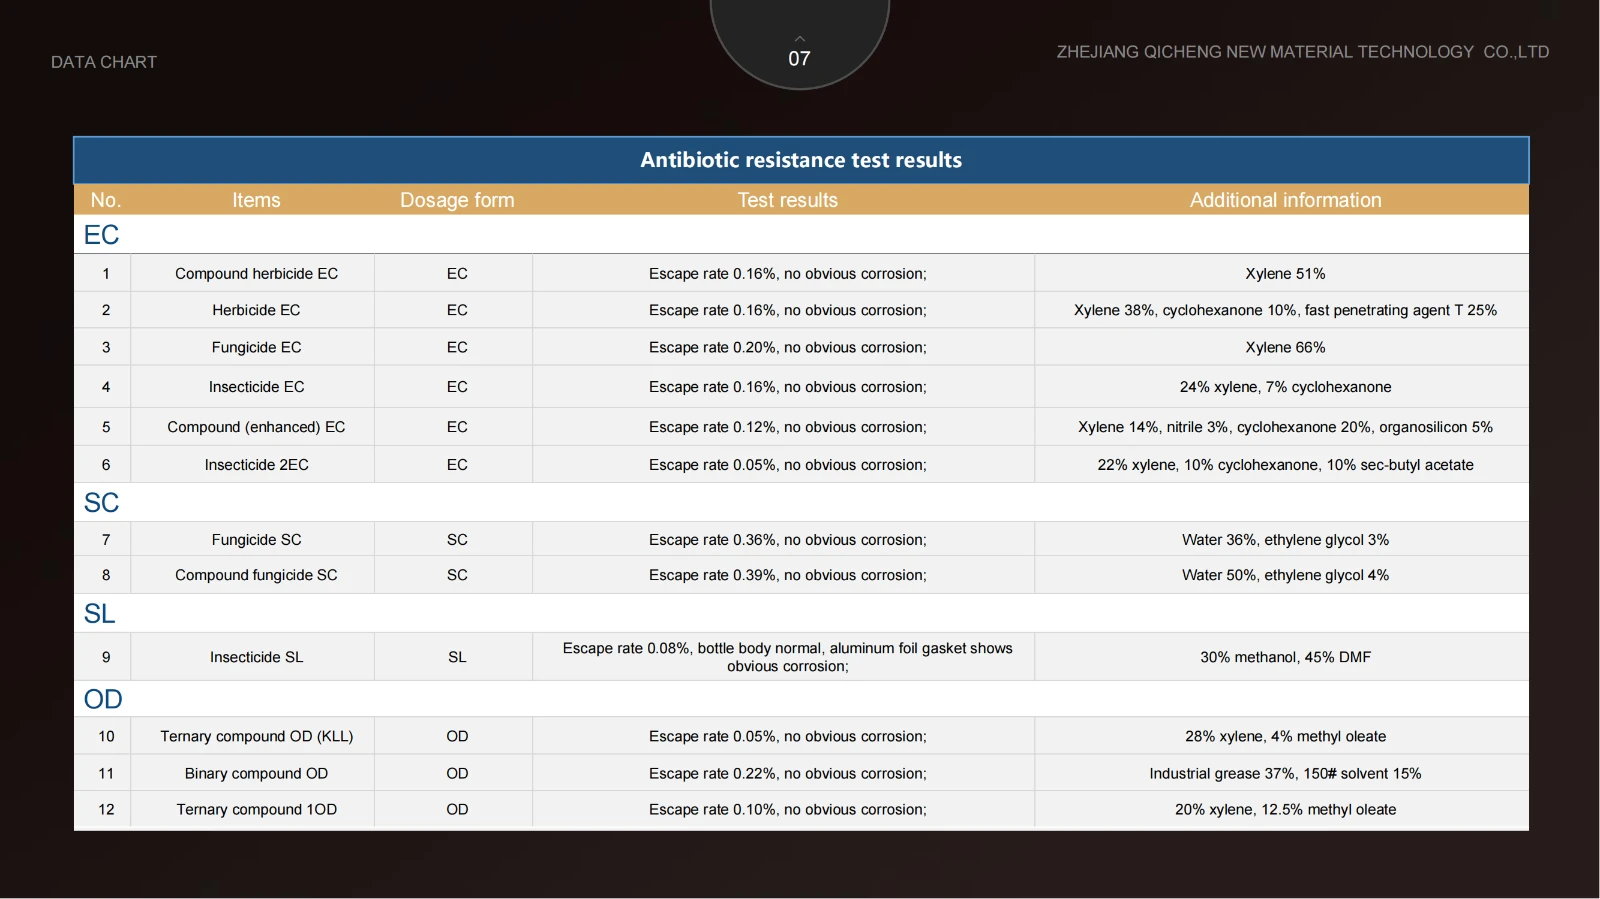Select the Antibiotic resistance test results title

click(800, 160)
